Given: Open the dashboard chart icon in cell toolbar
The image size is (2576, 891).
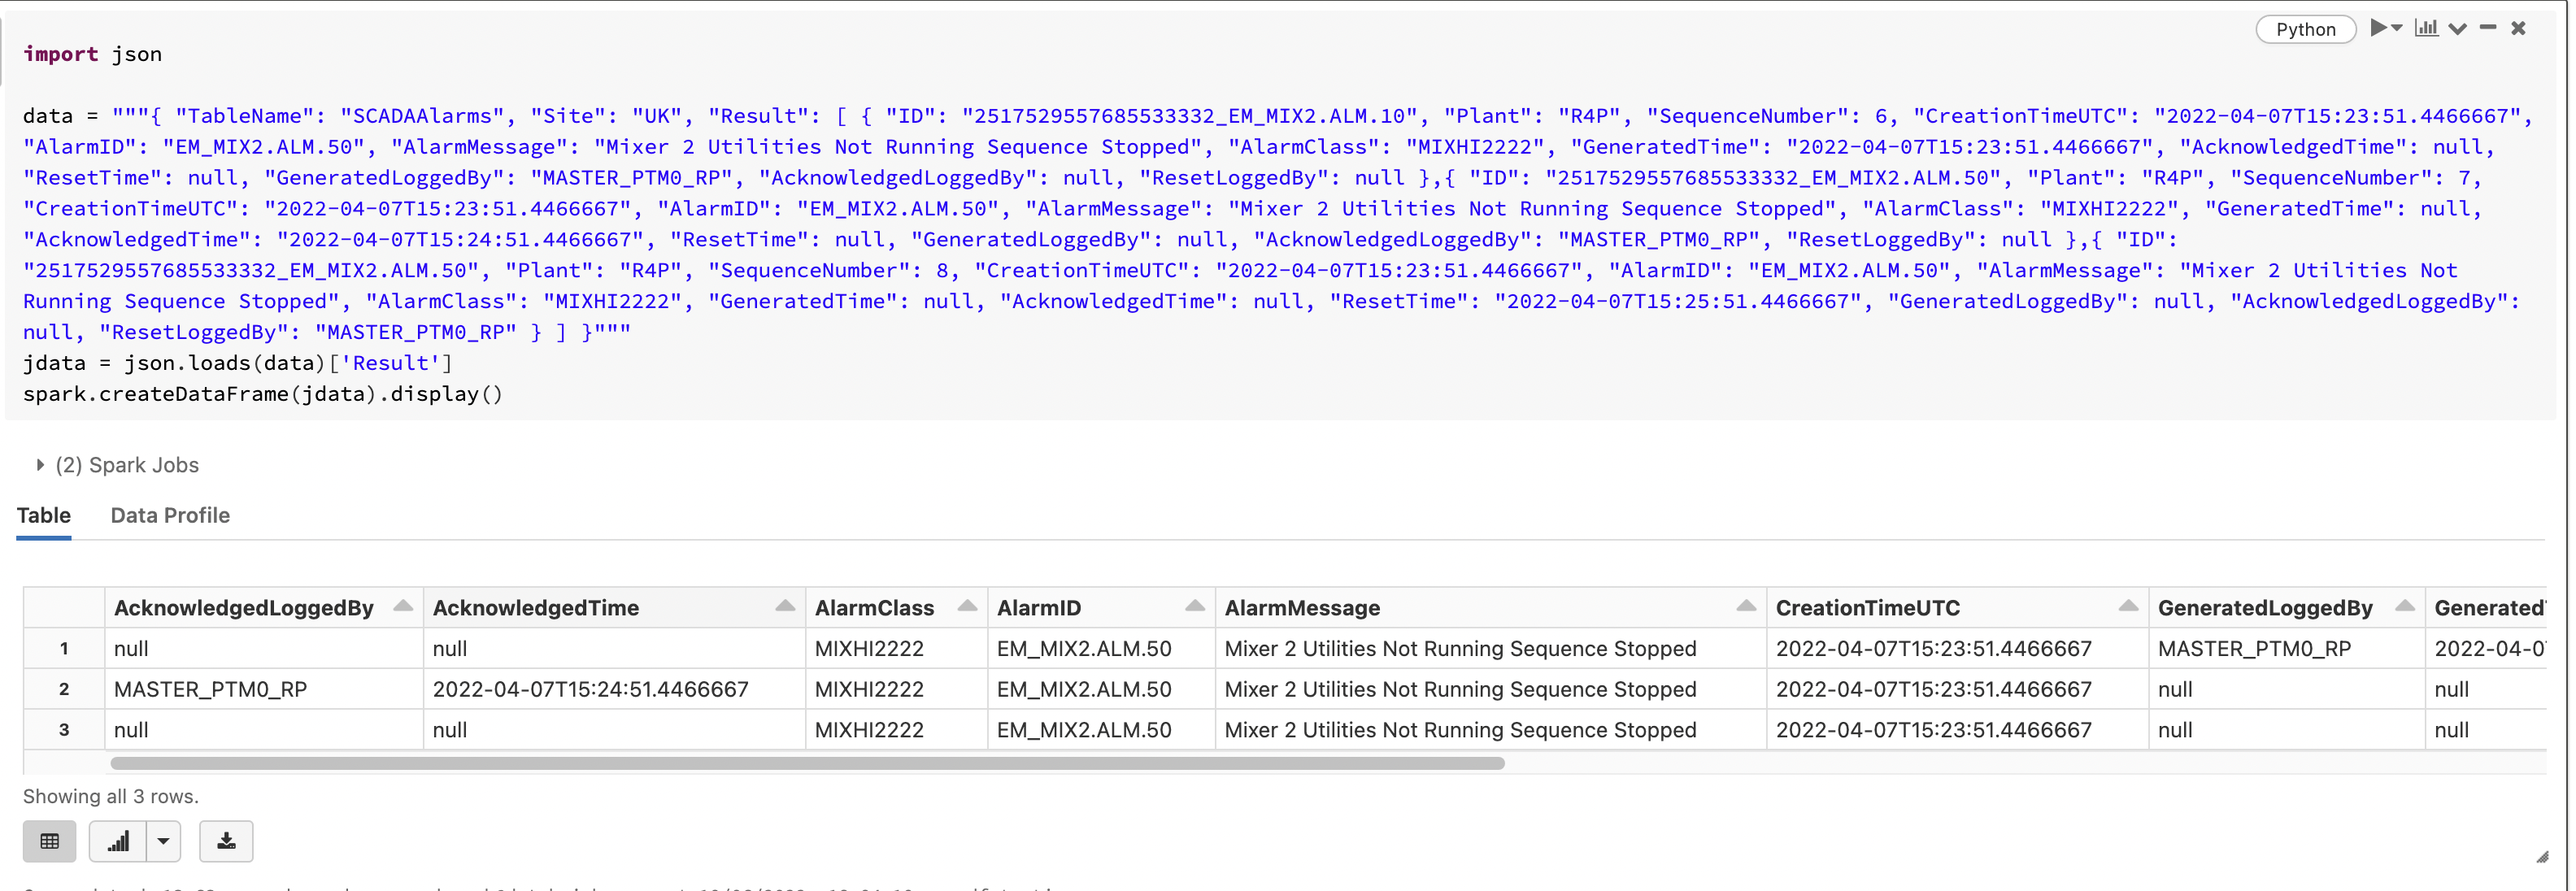Looking at the screenshot, I should click(x=2426, y=28).
